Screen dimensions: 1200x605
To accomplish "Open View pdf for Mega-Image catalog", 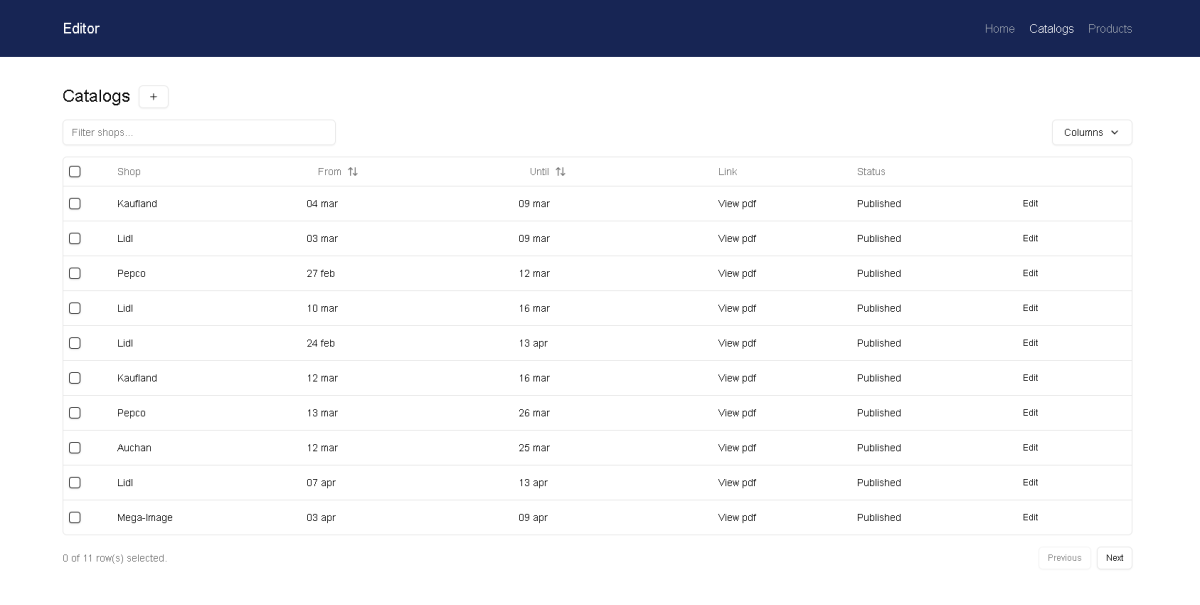I will click(737, 518).
